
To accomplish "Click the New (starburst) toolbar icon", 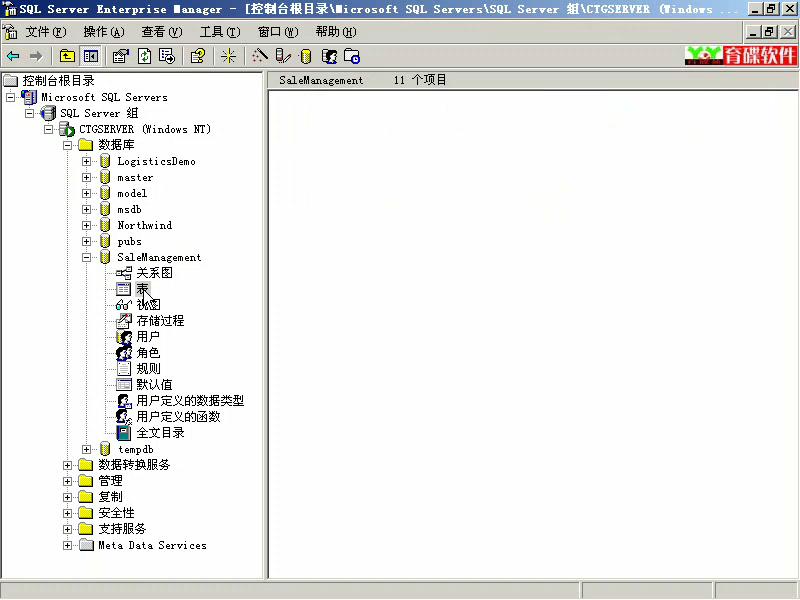I will pos(228,56).
